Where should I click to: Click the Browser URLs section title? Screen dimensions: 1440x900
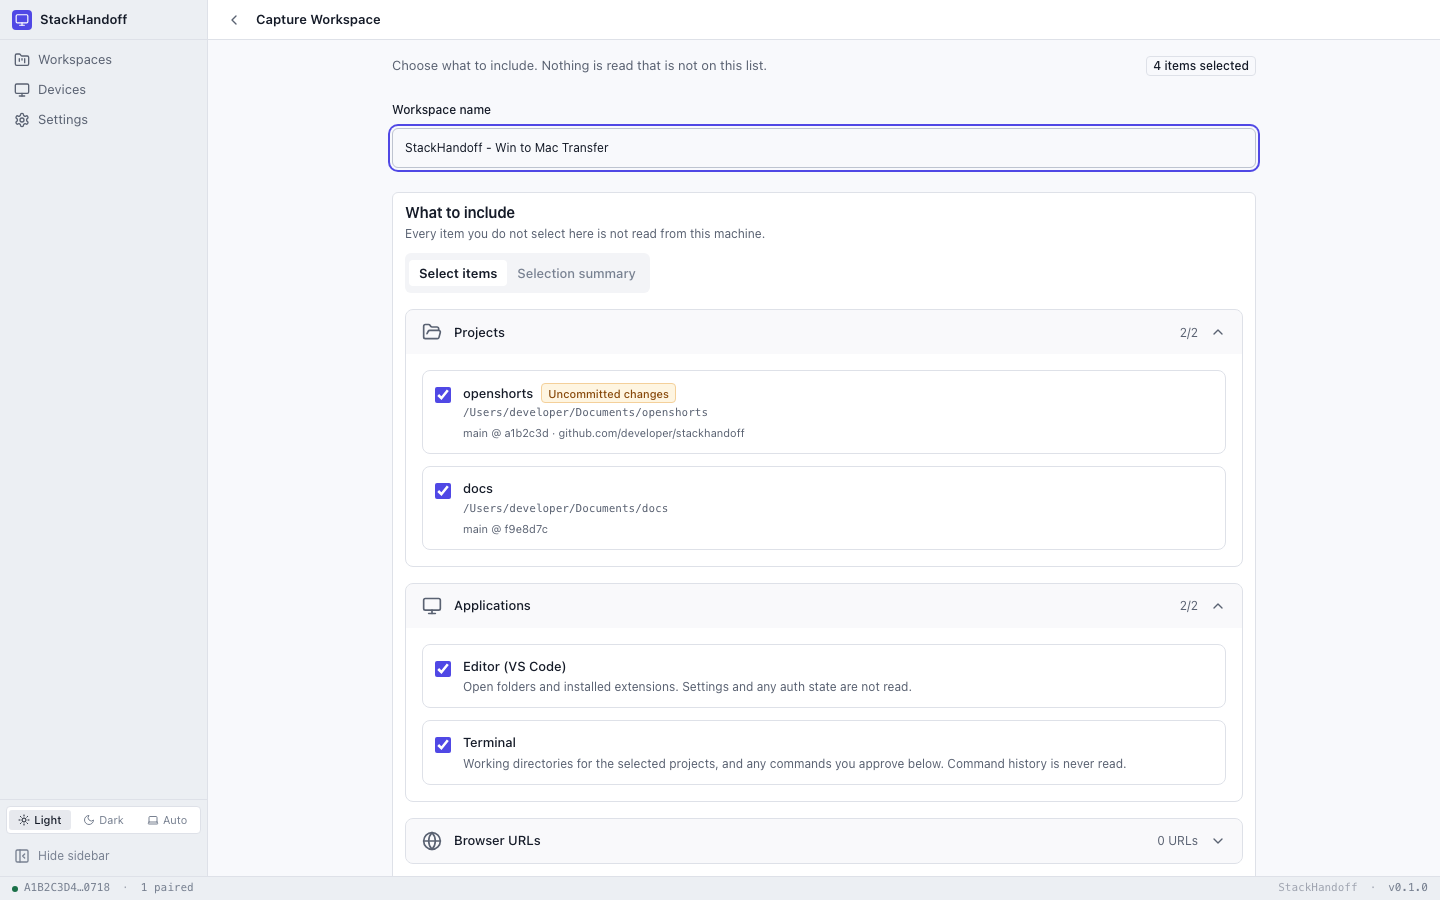(497, 841)
